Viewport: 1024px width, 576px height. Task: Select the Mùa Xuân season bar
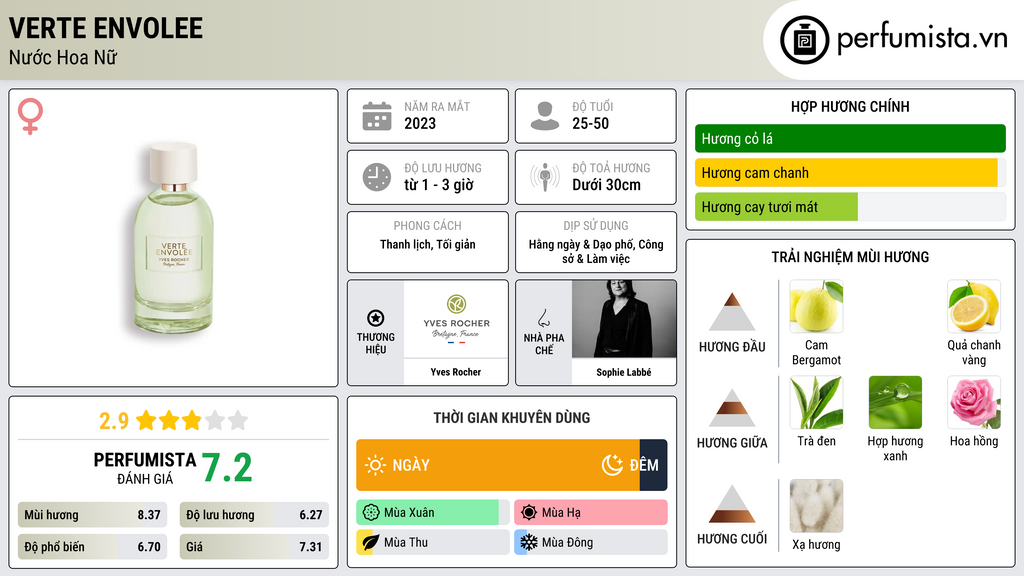tap(432, 513)
